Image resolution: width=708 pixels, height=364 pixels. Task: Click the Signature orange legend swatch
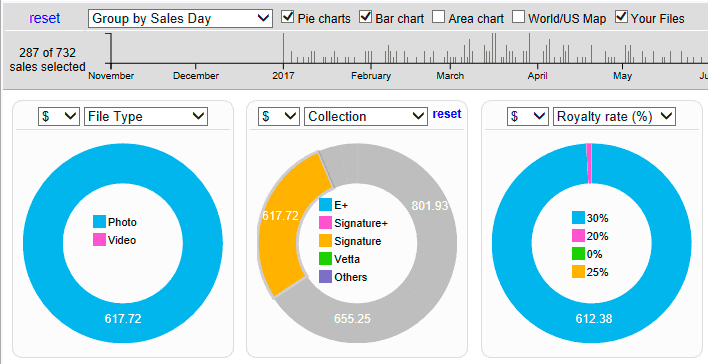point(326,241)
